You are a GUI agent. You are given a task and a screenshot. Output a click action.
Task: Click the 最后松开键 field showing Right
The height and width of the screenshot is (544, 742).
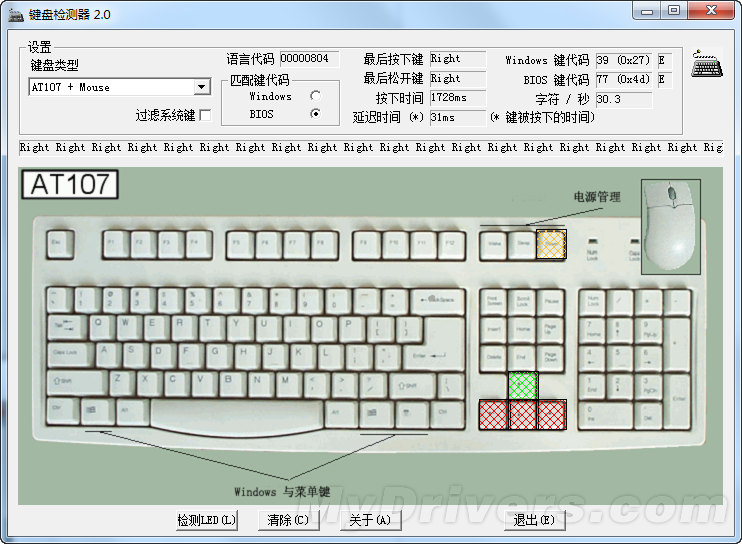(458, 79)
